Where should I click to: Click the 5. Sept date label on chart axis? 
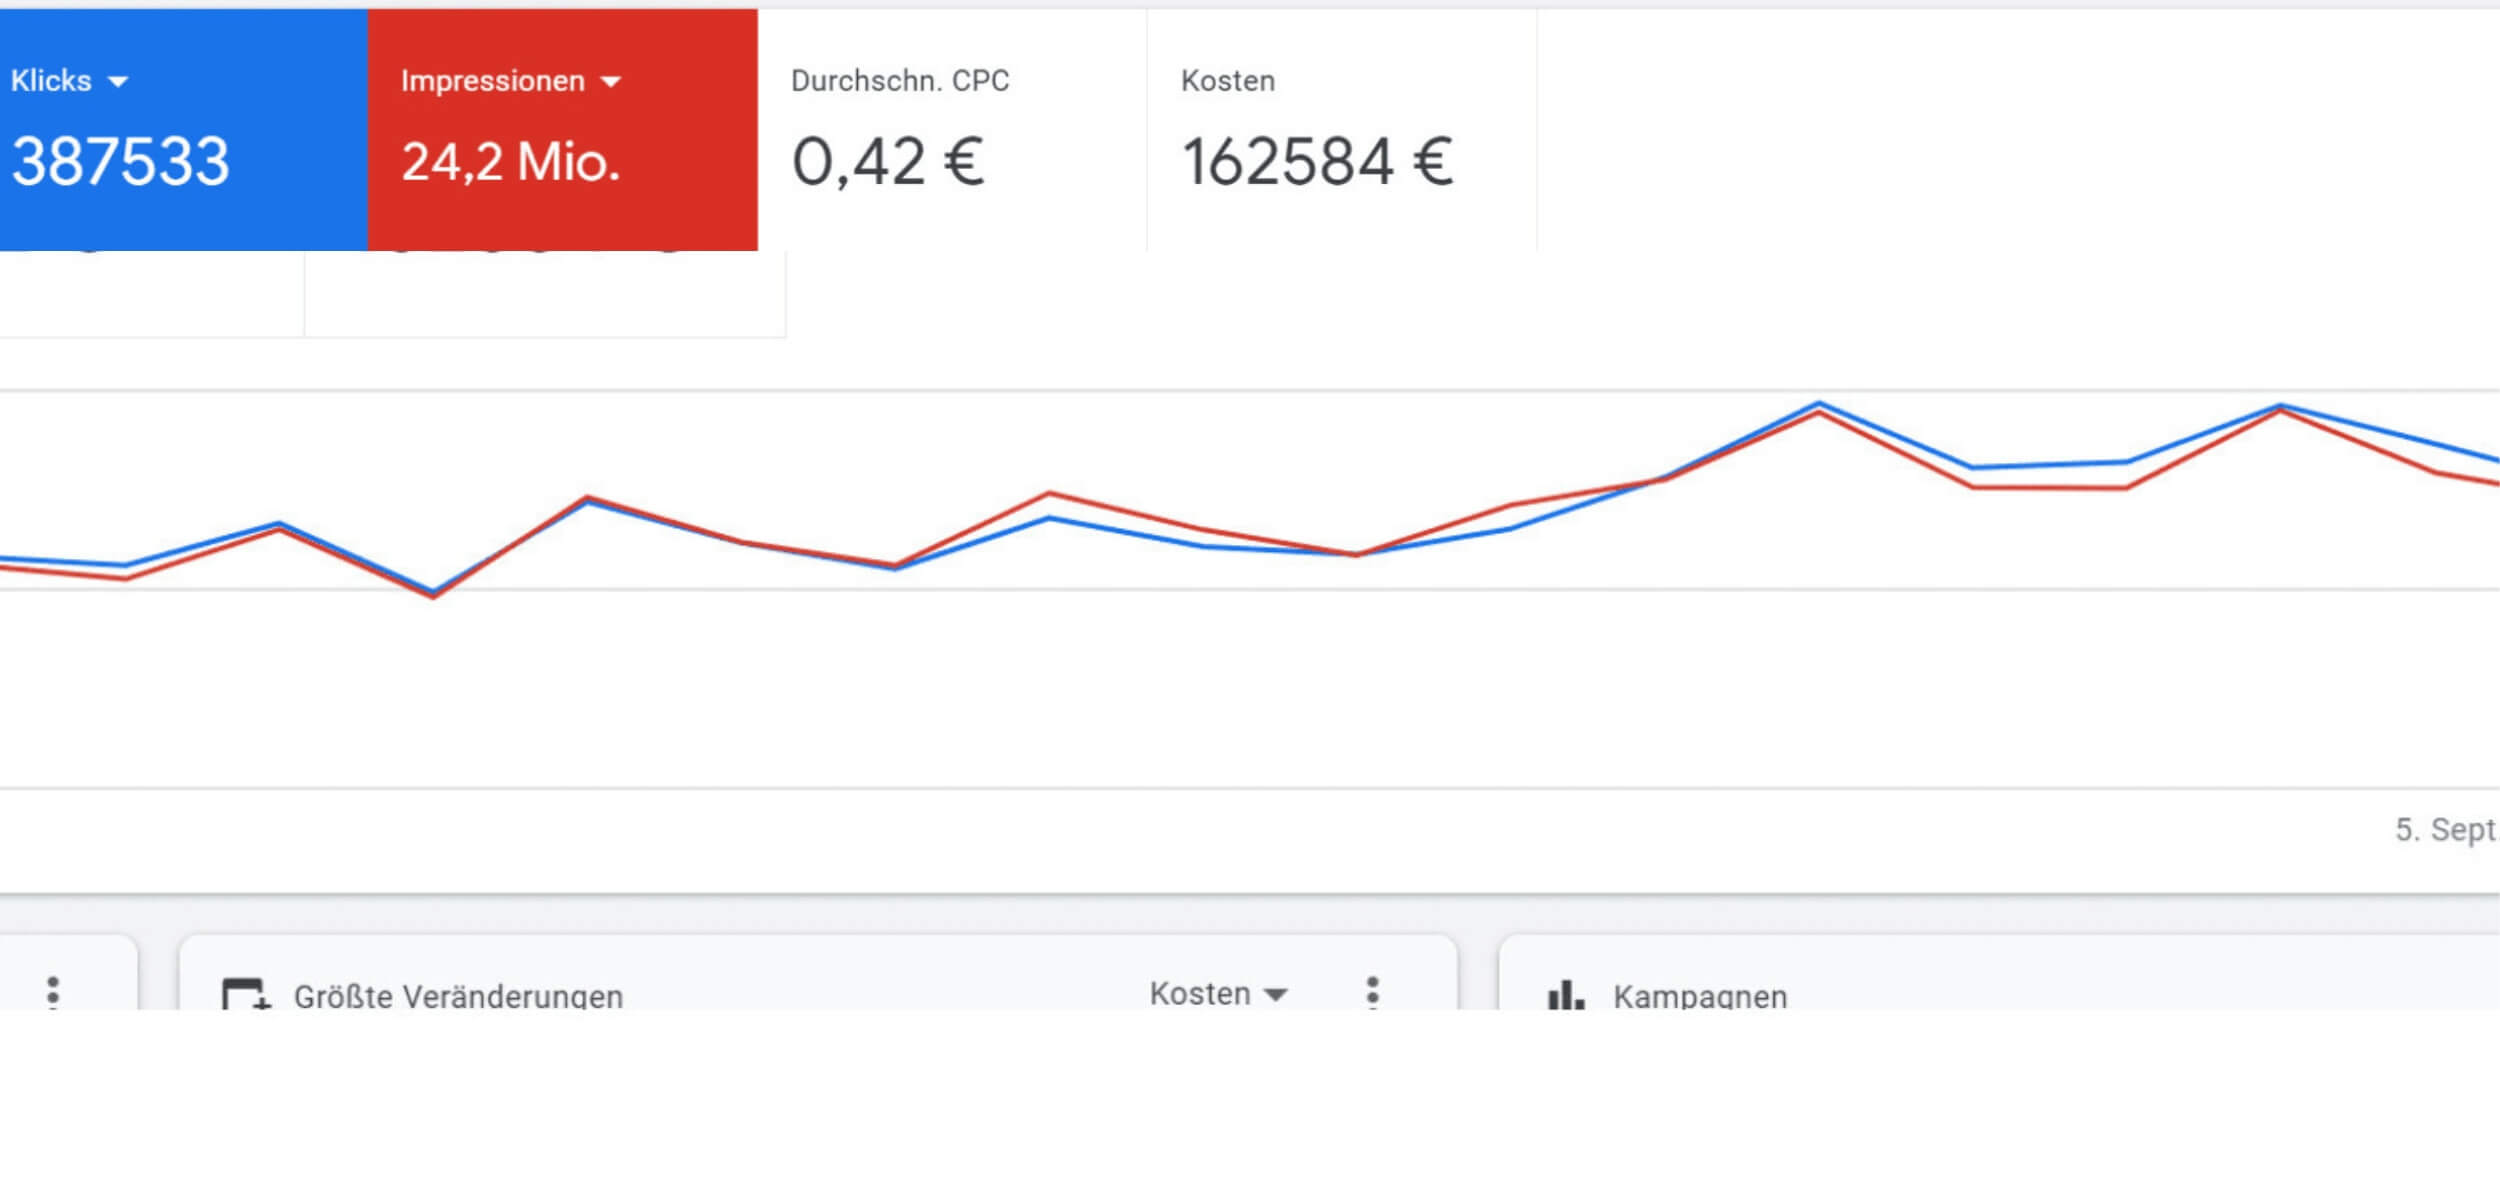tap(2444, 829)
